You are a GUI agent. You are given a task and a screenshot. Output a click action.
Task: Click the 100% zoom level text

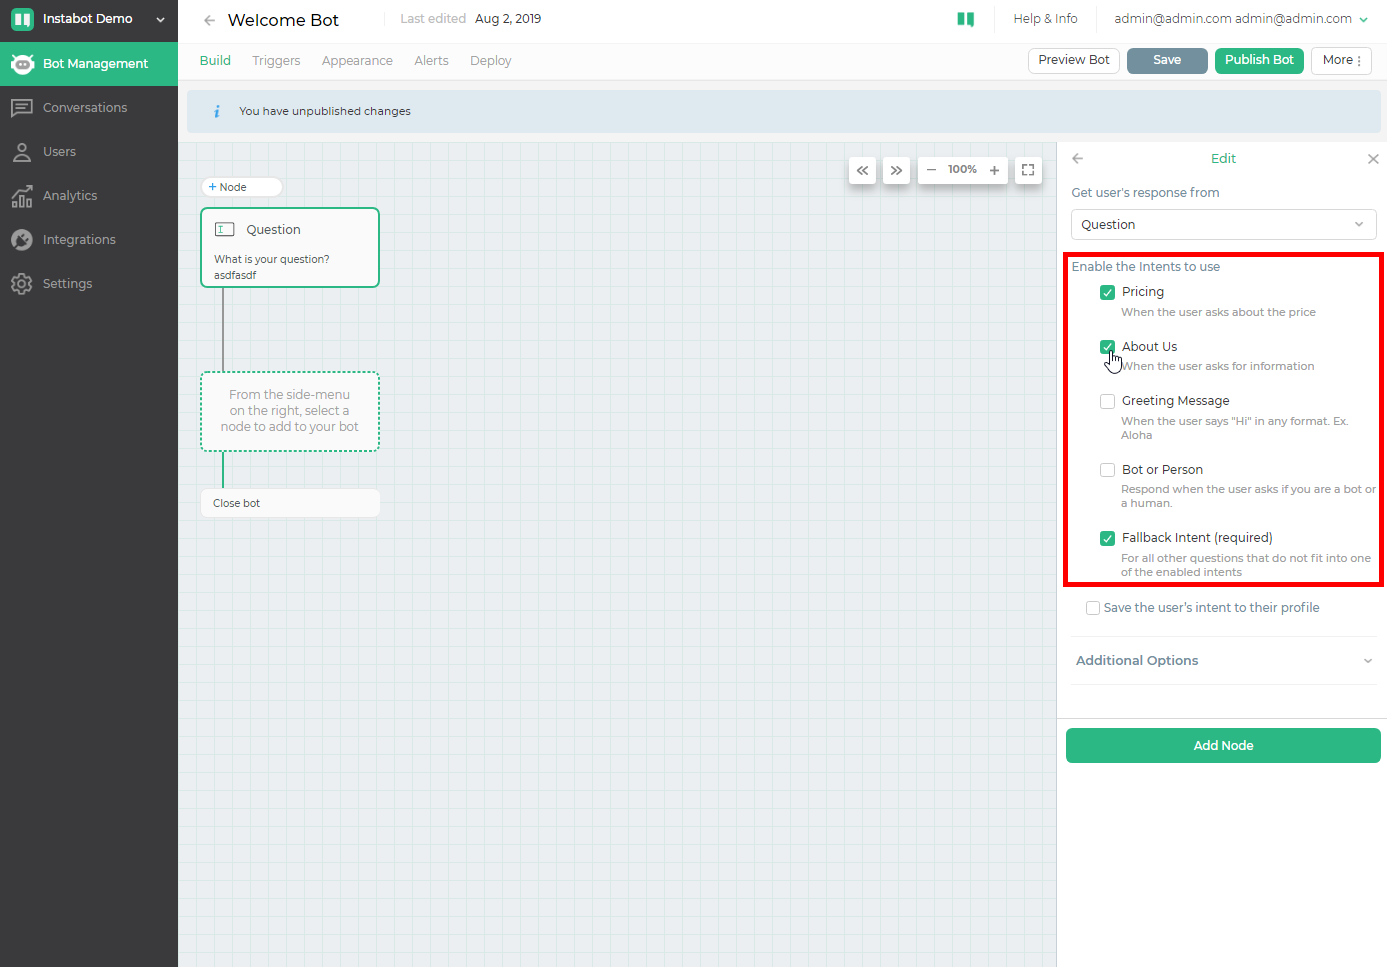(962, 170)
